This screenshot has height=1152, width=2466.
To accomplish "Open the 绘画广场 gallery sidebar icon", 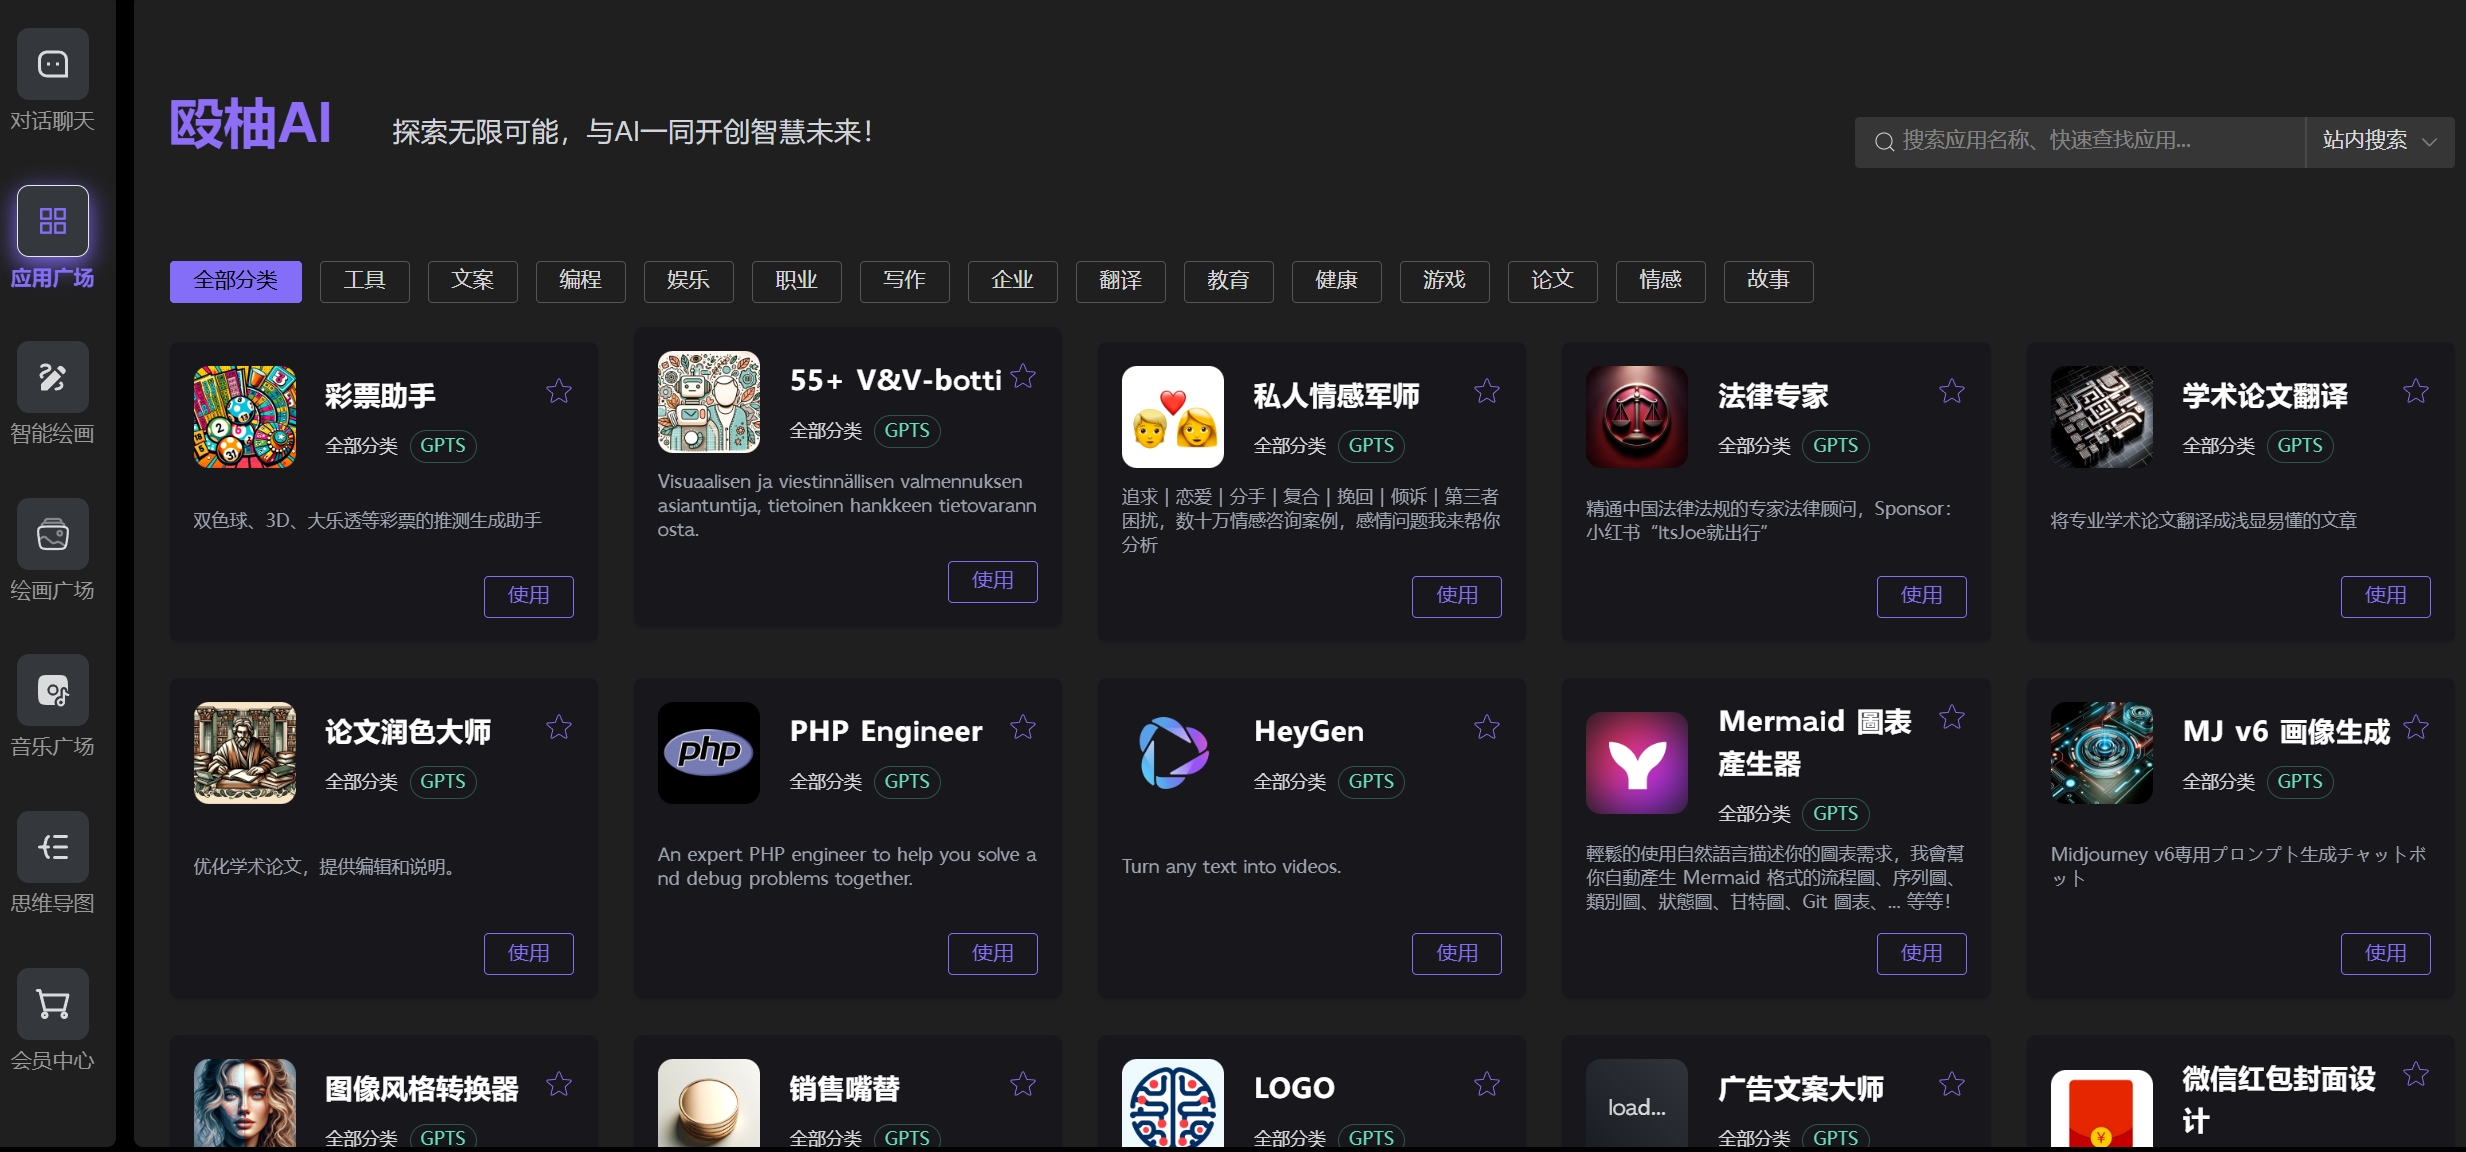I will pos(52,534).
